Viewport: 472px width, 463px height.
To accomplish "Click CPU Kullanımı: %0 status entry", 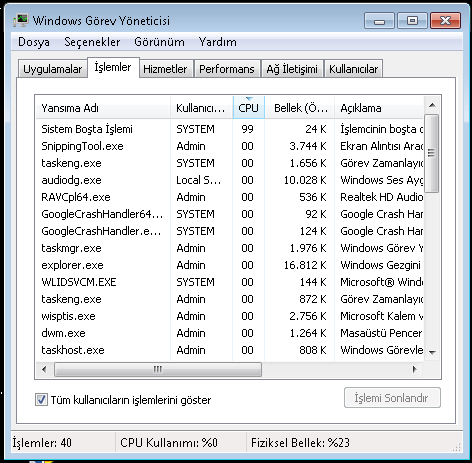I will pos(169,443).
